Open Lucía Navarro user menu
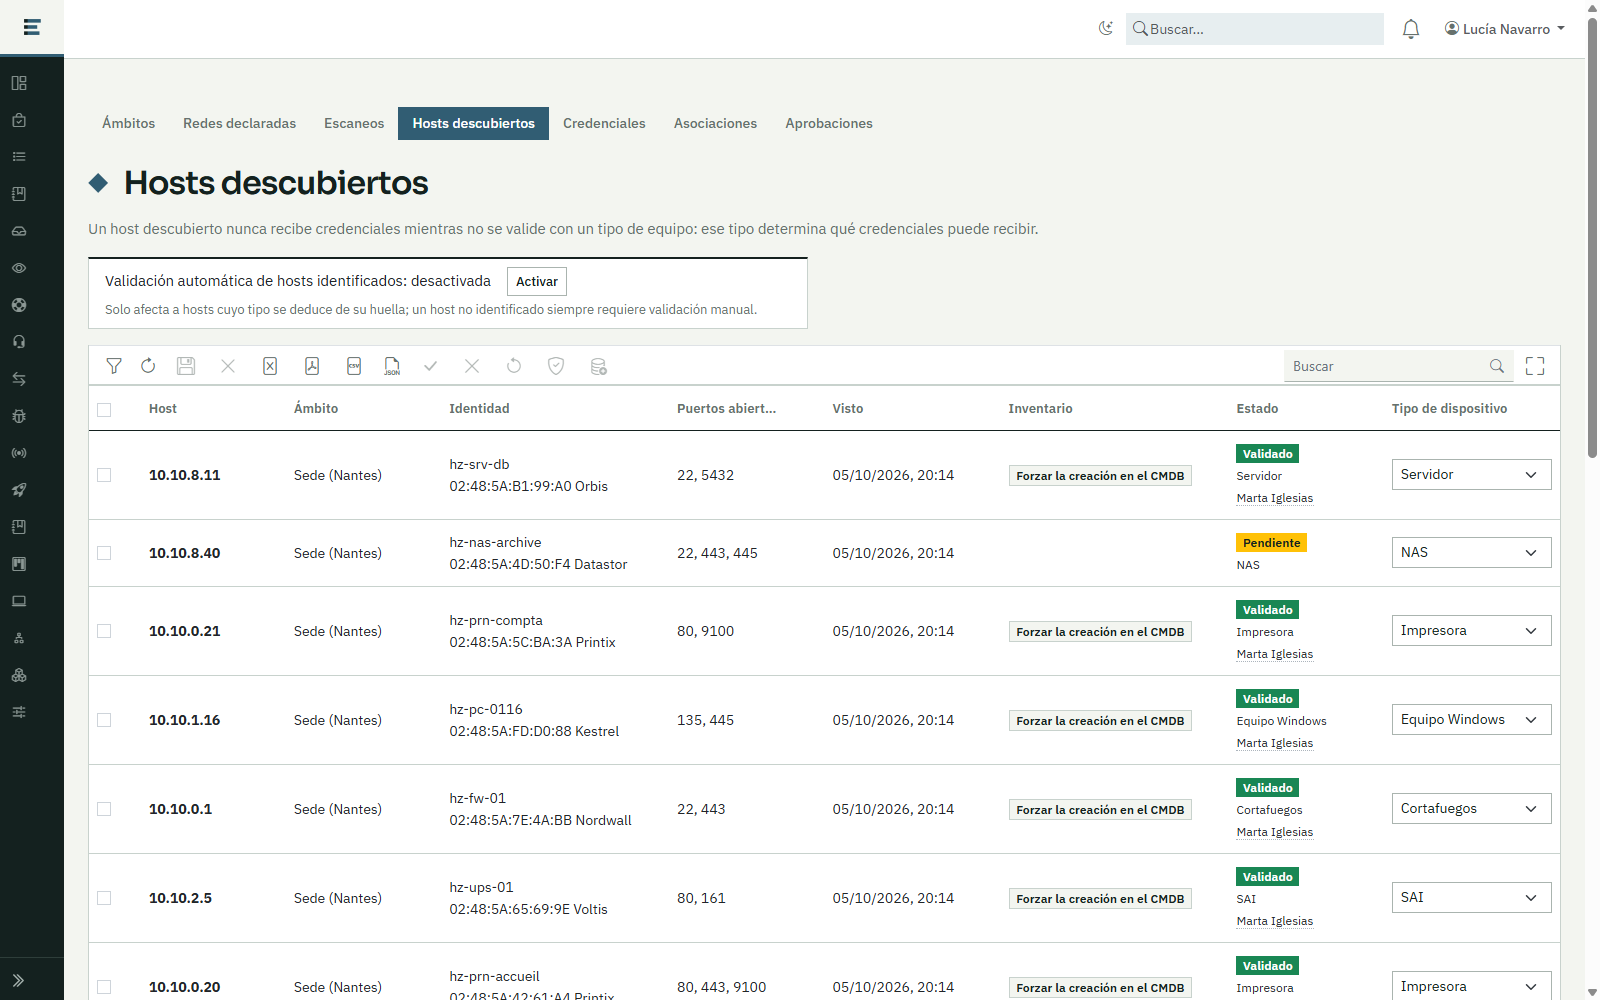1600x1000 pixels. (1505, 29)
